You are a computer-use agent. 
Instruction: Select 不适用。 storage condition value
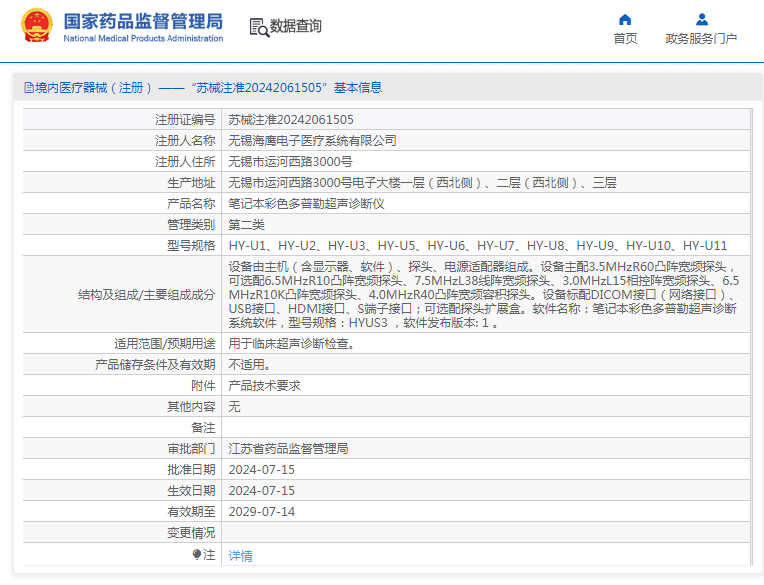pos(249,365)
